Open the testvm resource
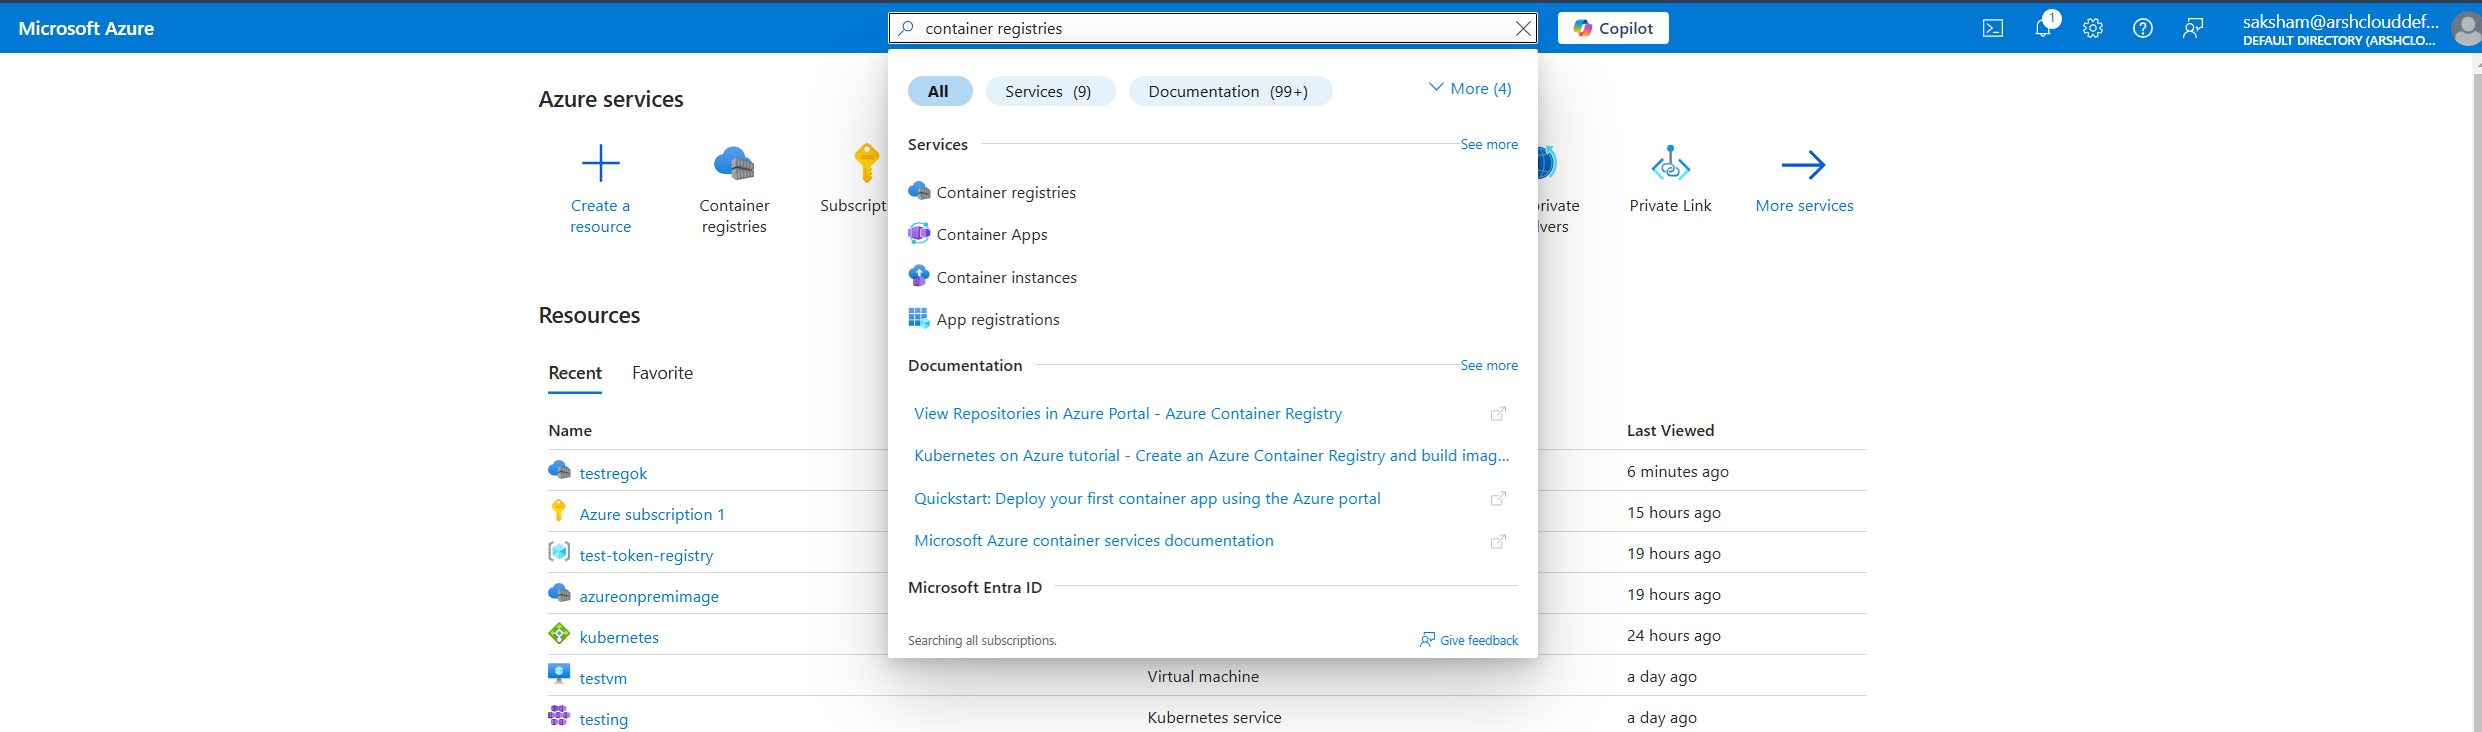Screen dimensions: 2482x732 603,678
